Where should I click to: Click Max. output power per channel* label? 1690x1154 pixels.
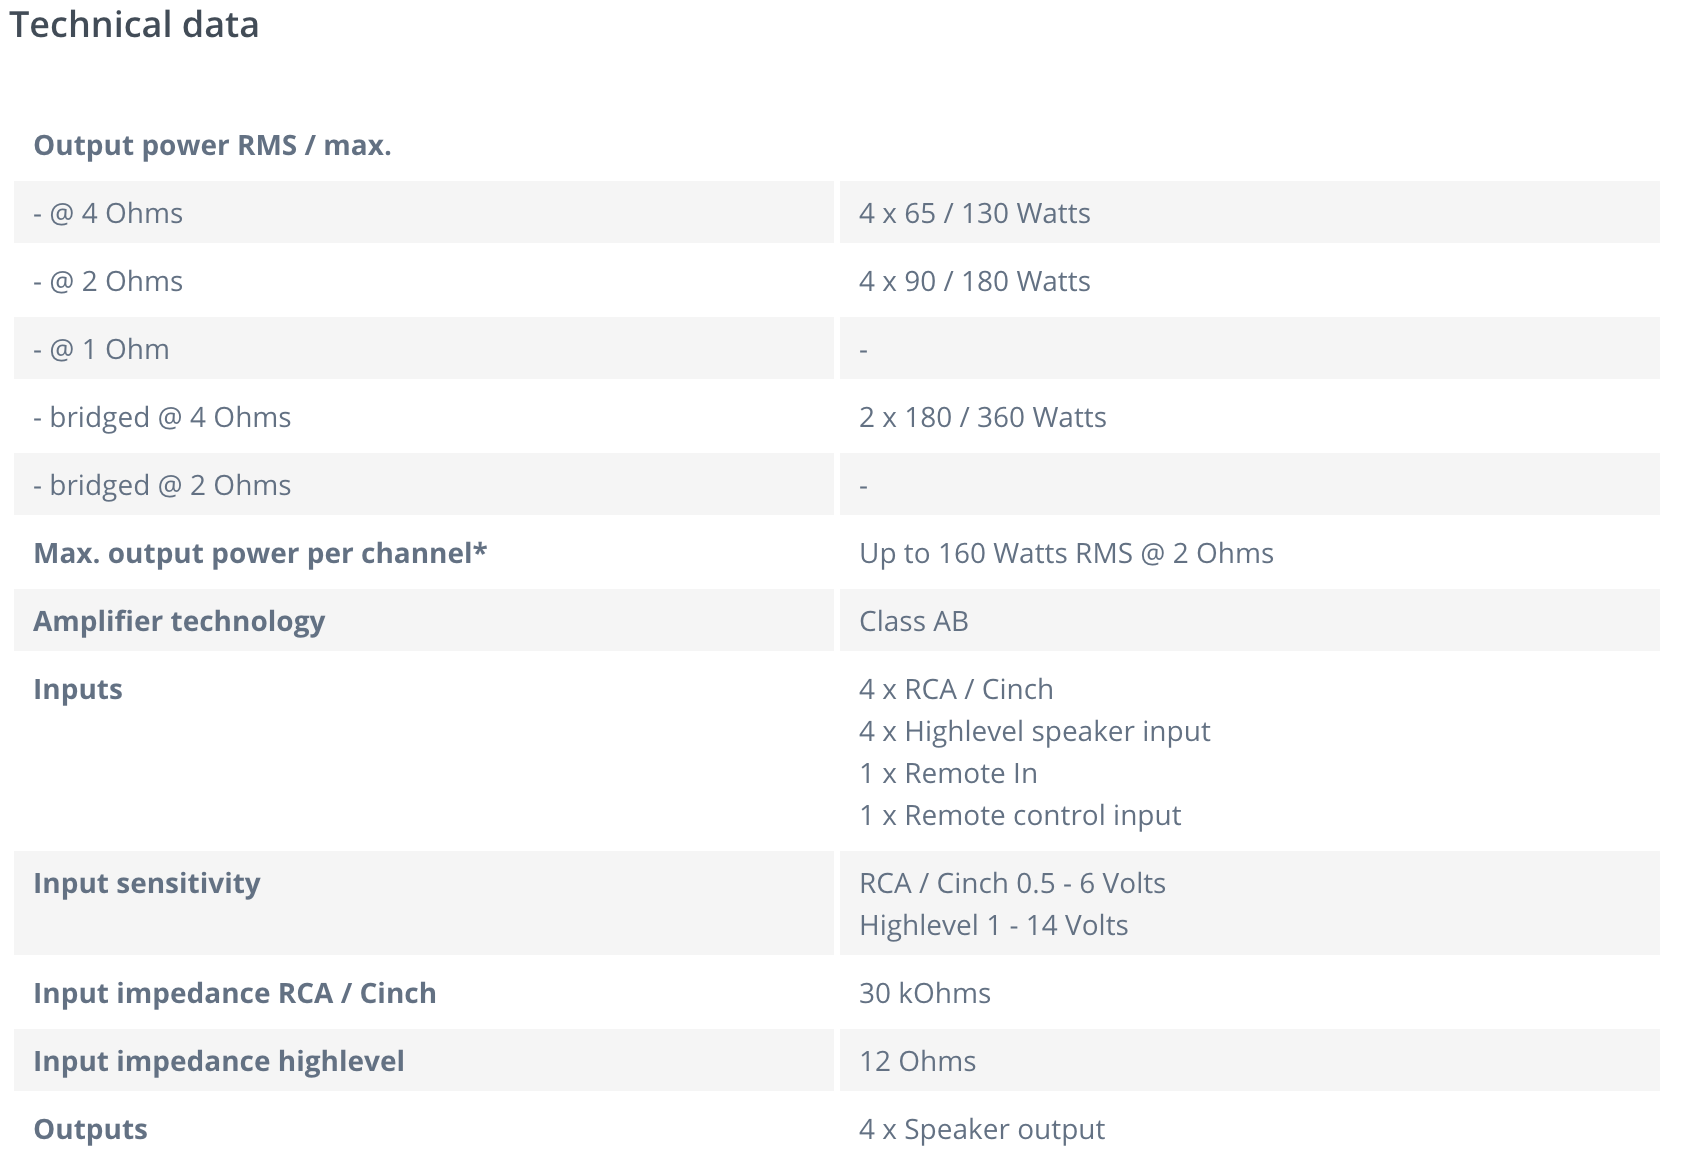click(x=260, y=554)
